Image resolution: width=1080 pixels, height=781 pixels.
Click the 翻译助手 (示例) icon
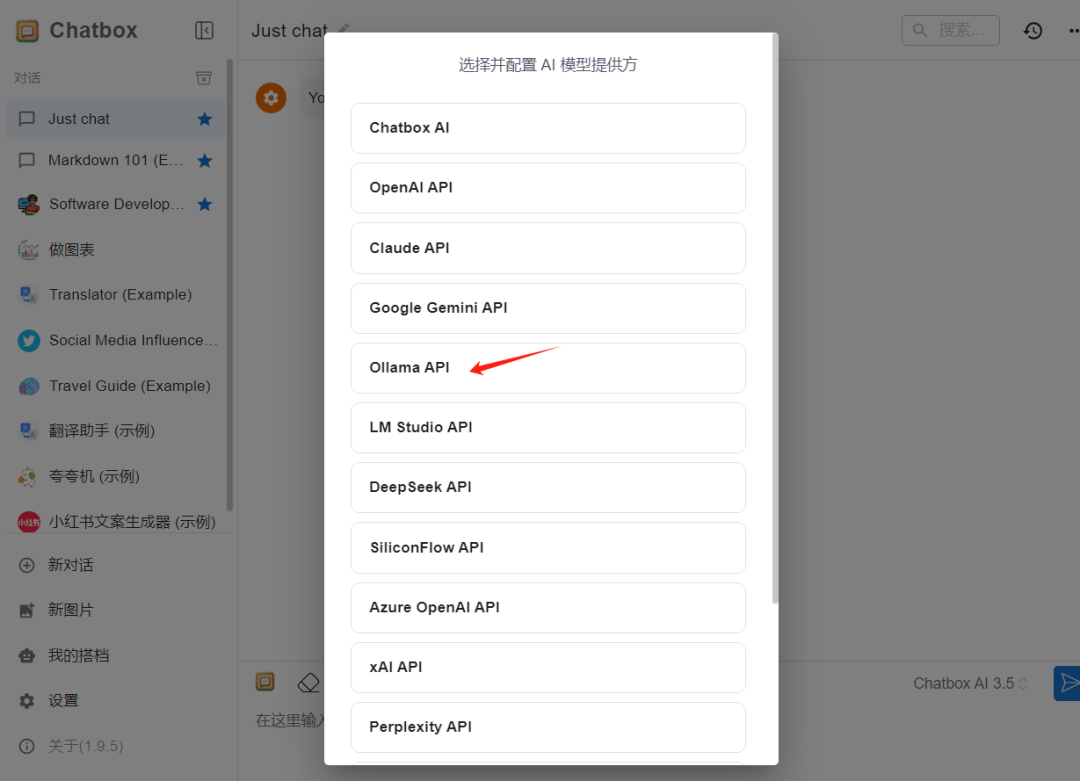pyautogui.click(x=28, y=431)
